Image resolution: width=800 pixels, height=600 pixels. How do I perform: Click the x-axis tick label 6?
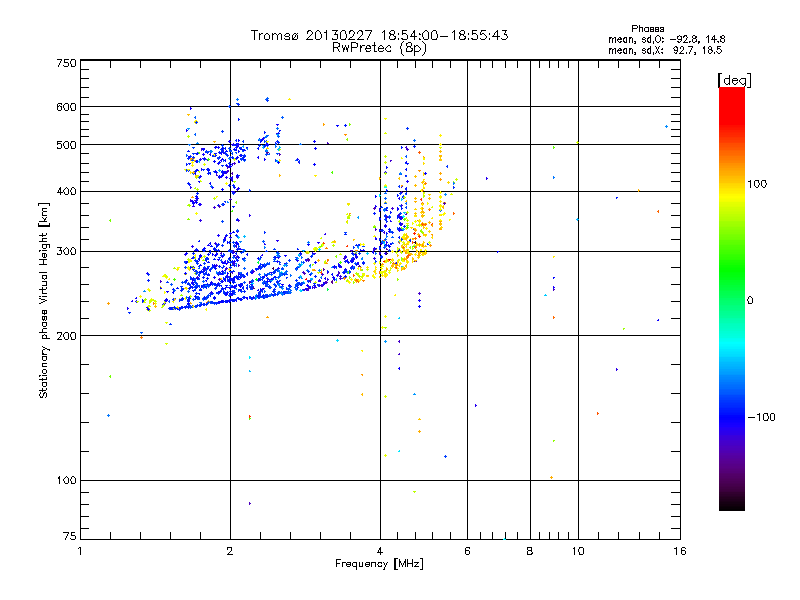pos(467,551)
